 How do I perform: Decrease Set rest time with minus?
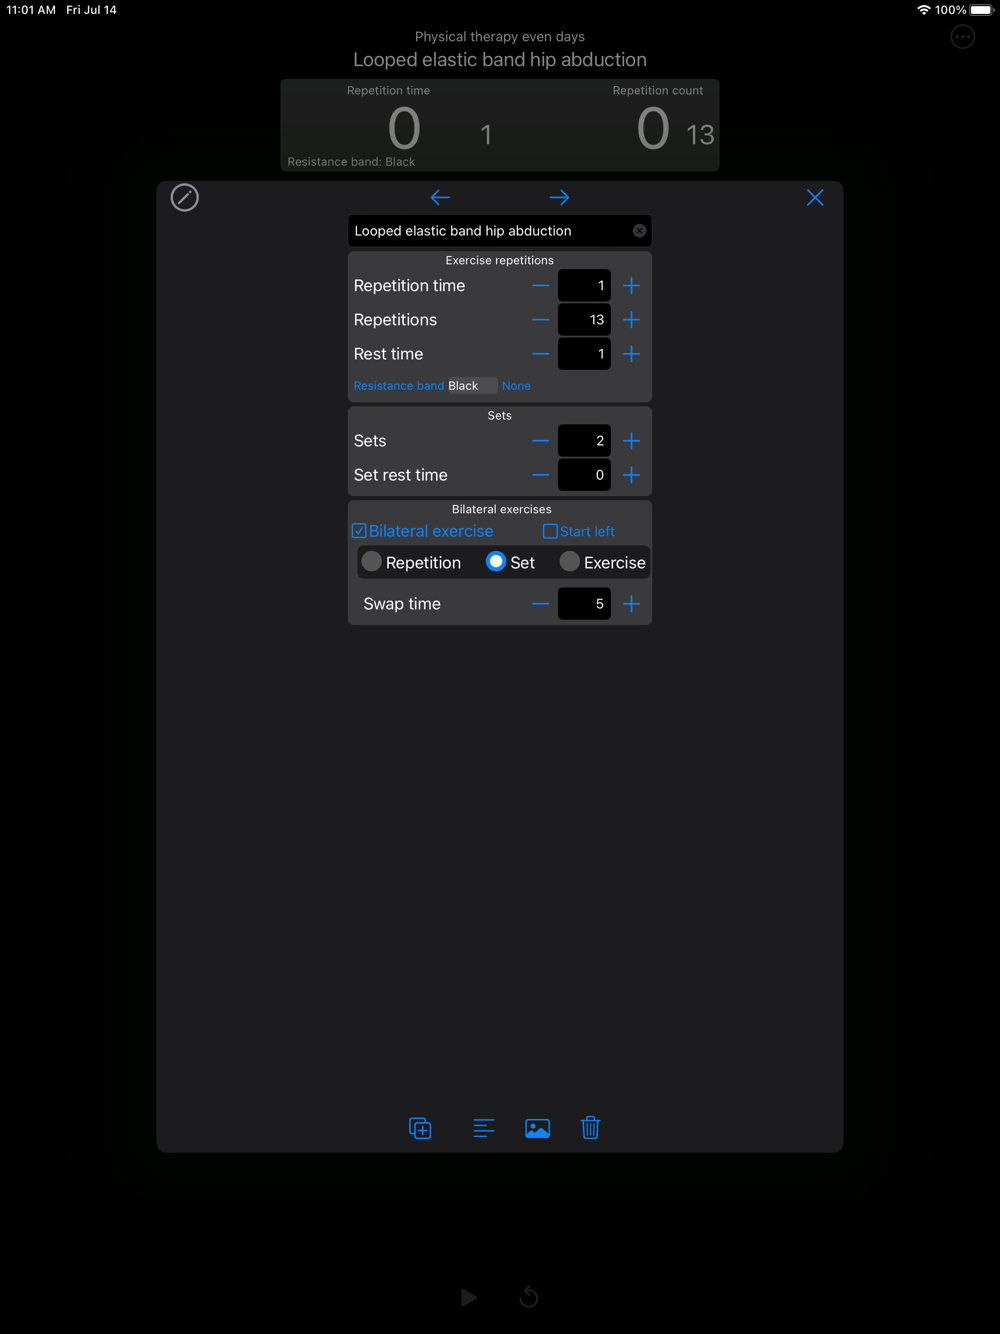(x=541, y=475)
